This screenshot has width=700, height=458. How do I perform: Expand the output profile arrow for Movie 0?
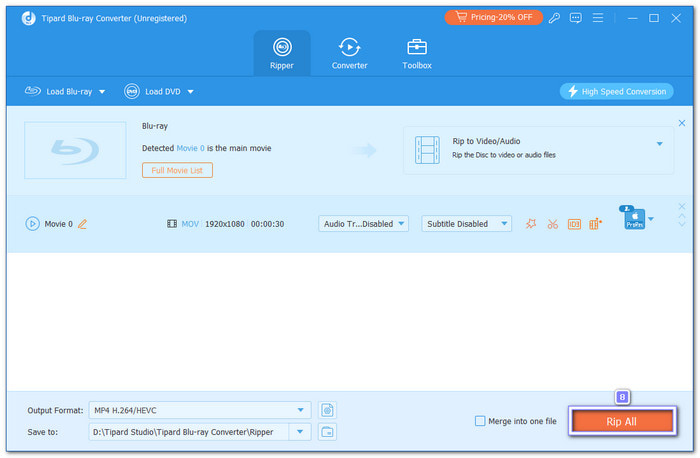tap(651, 219)
